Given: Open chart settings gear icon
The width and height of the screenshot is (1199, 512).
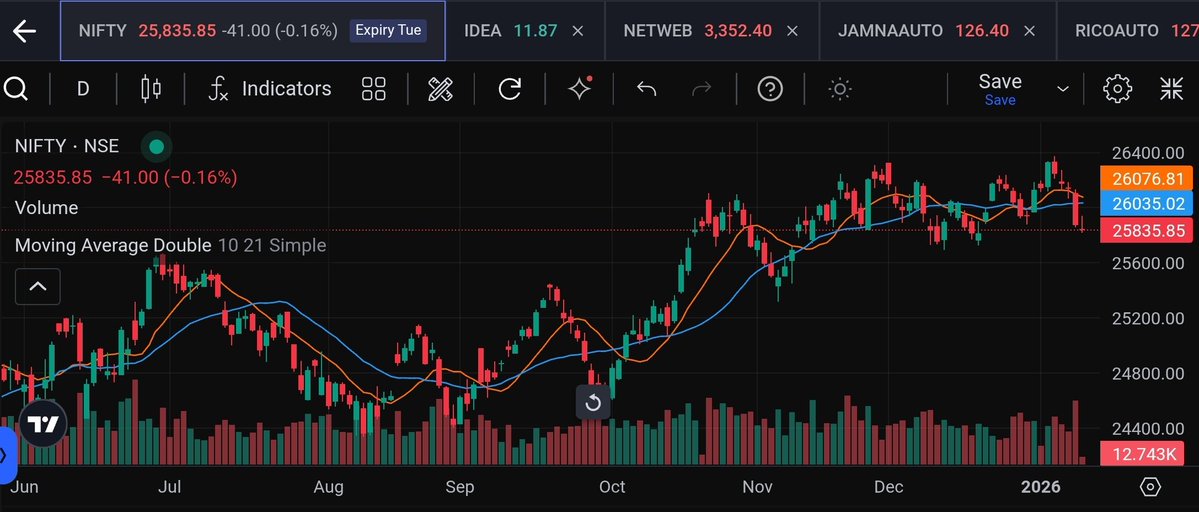Looking at the screenshot, I should (1117, 89).
